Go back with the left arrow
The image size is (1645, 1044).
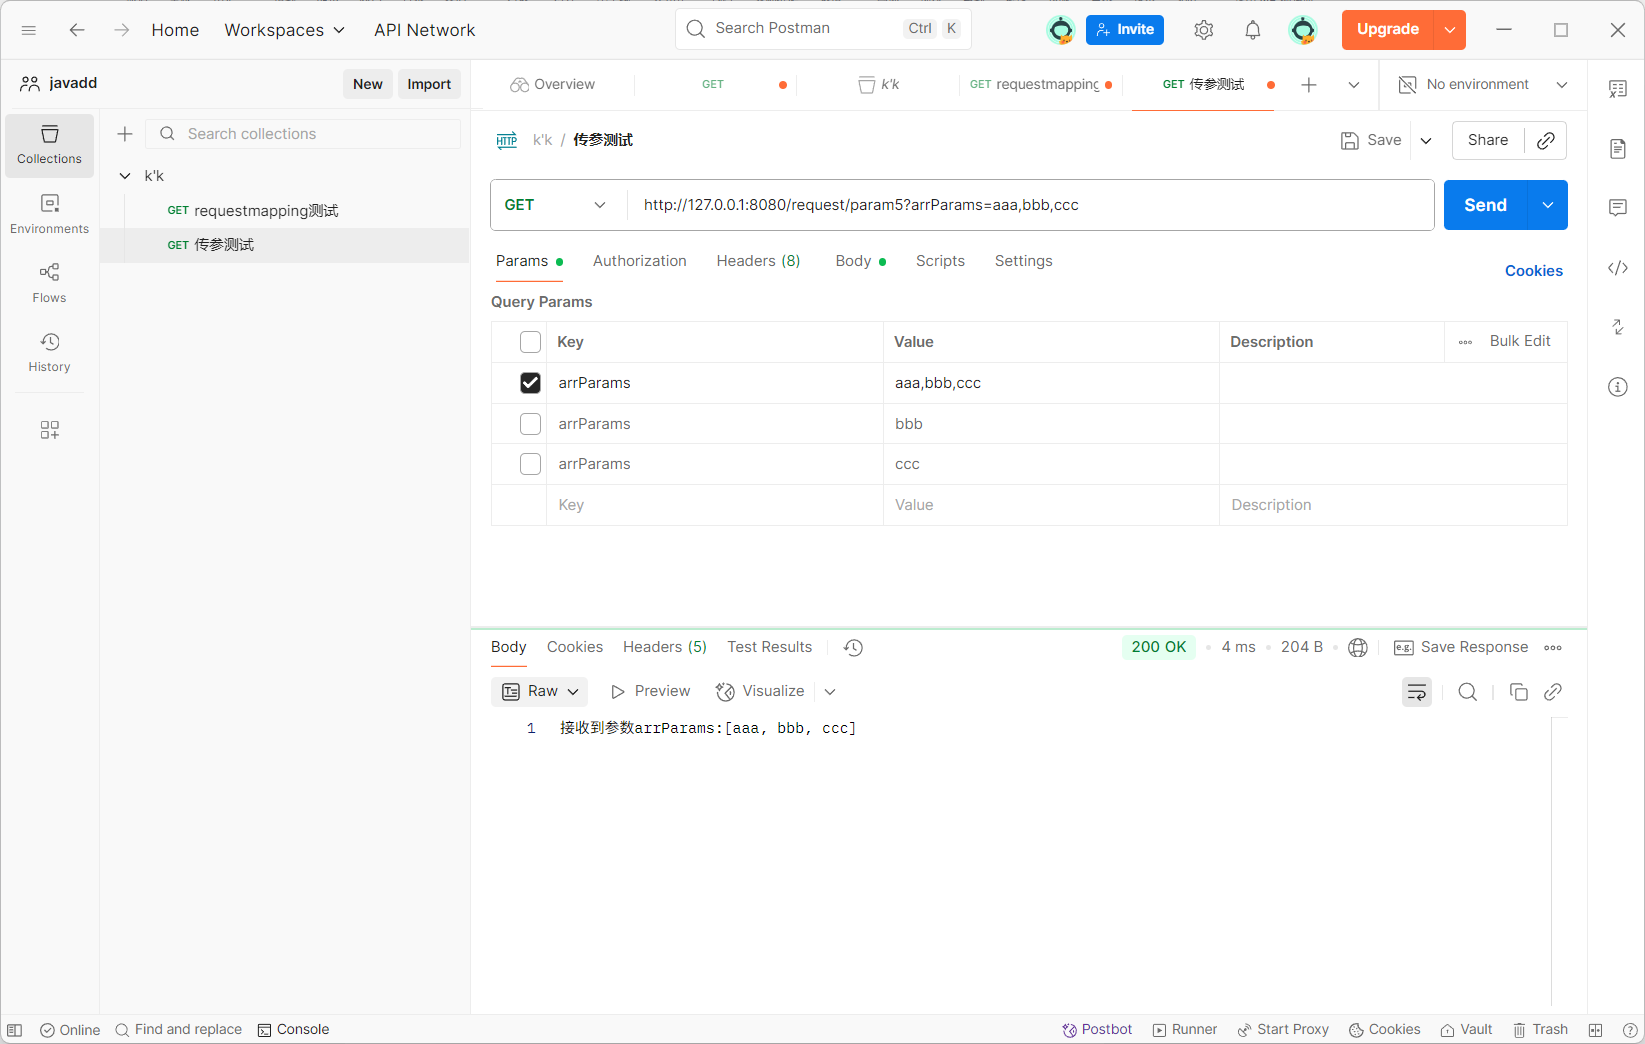(77, 30)
